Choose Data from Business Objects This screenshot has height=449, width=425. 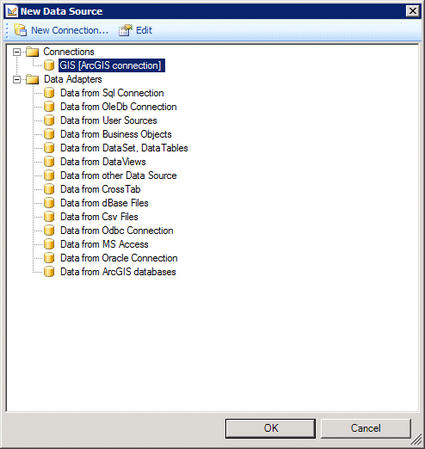tap(116, 134)
